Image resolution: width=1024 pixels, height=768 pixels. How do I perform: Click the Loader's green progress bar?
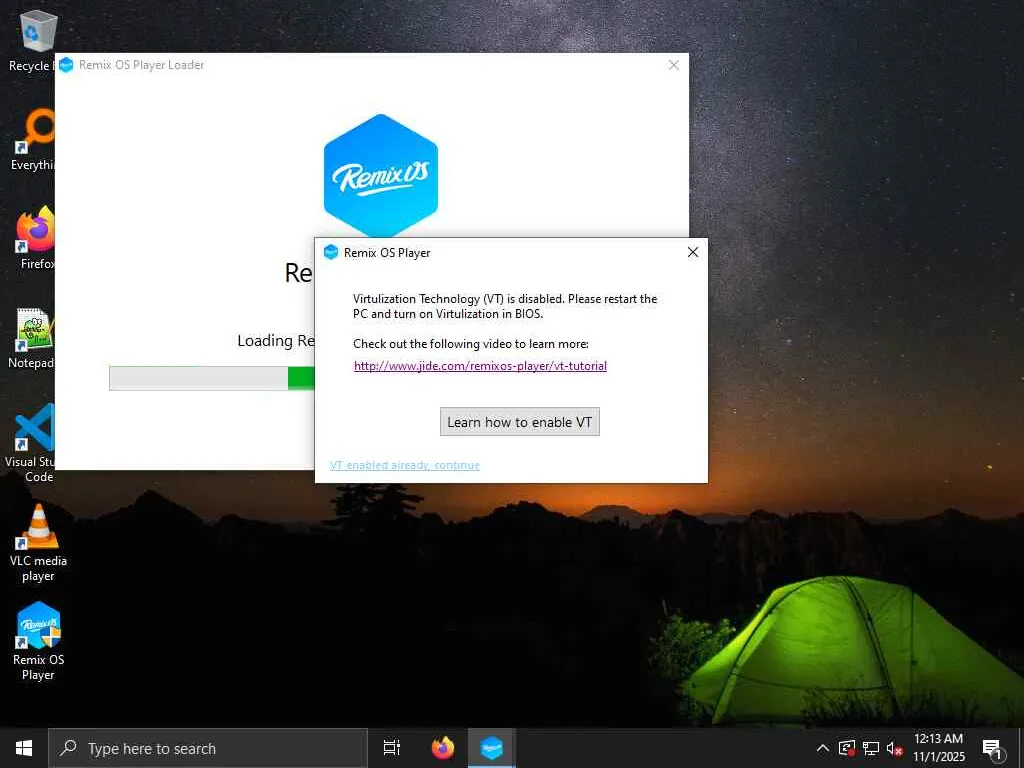tap(212, 378)
